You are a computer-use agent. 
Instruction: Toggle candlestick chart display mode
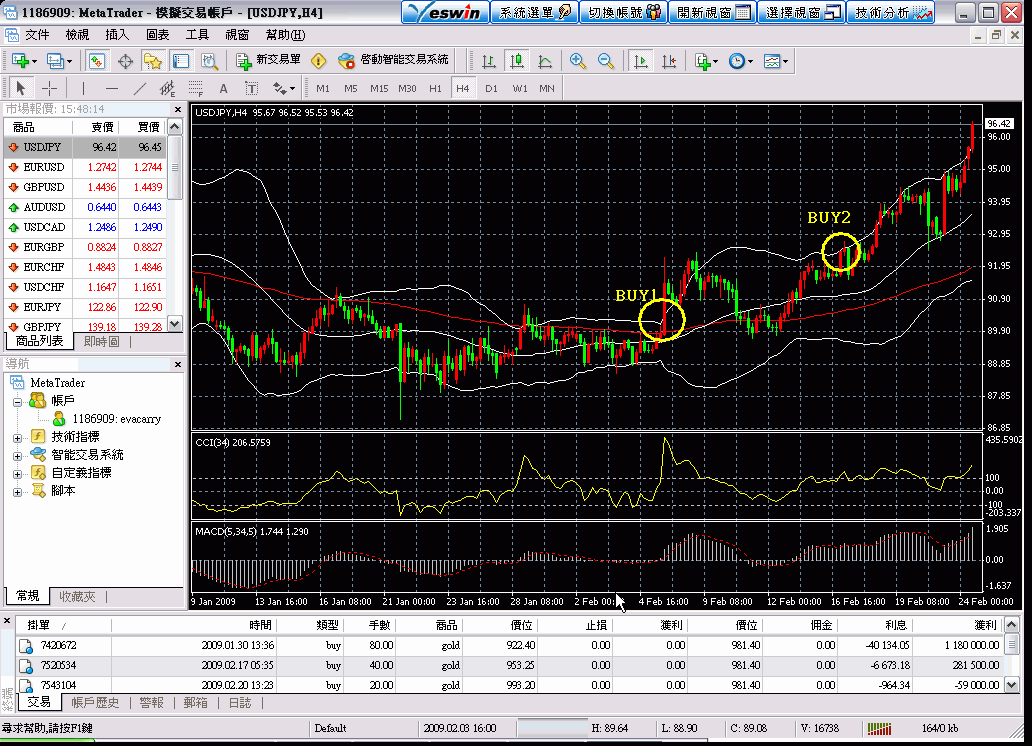(515, 61)
